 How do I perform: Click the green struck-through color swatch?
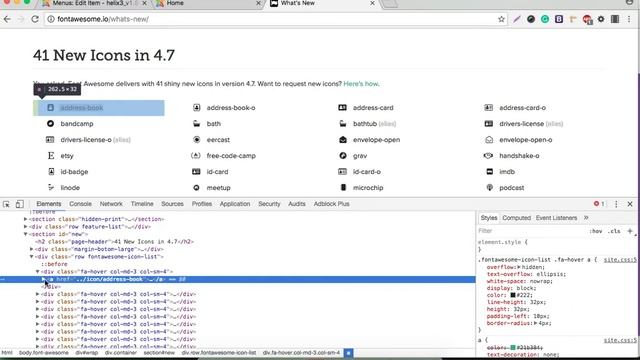click(x=513, y=347)
